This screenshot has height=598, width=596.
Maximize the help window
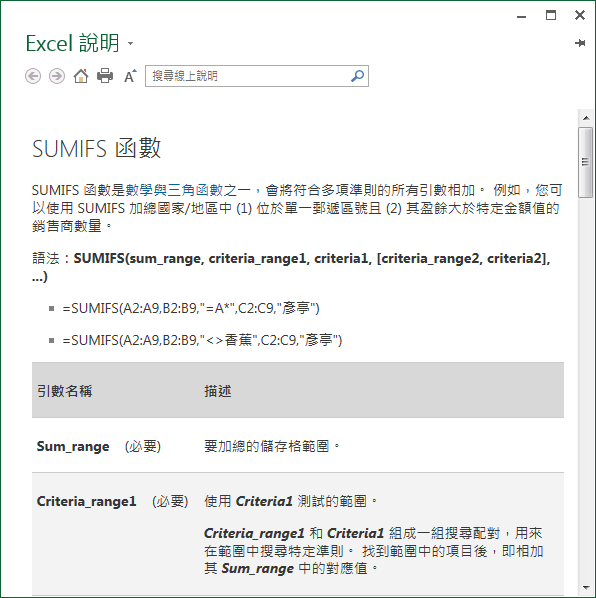click(551, 16)
